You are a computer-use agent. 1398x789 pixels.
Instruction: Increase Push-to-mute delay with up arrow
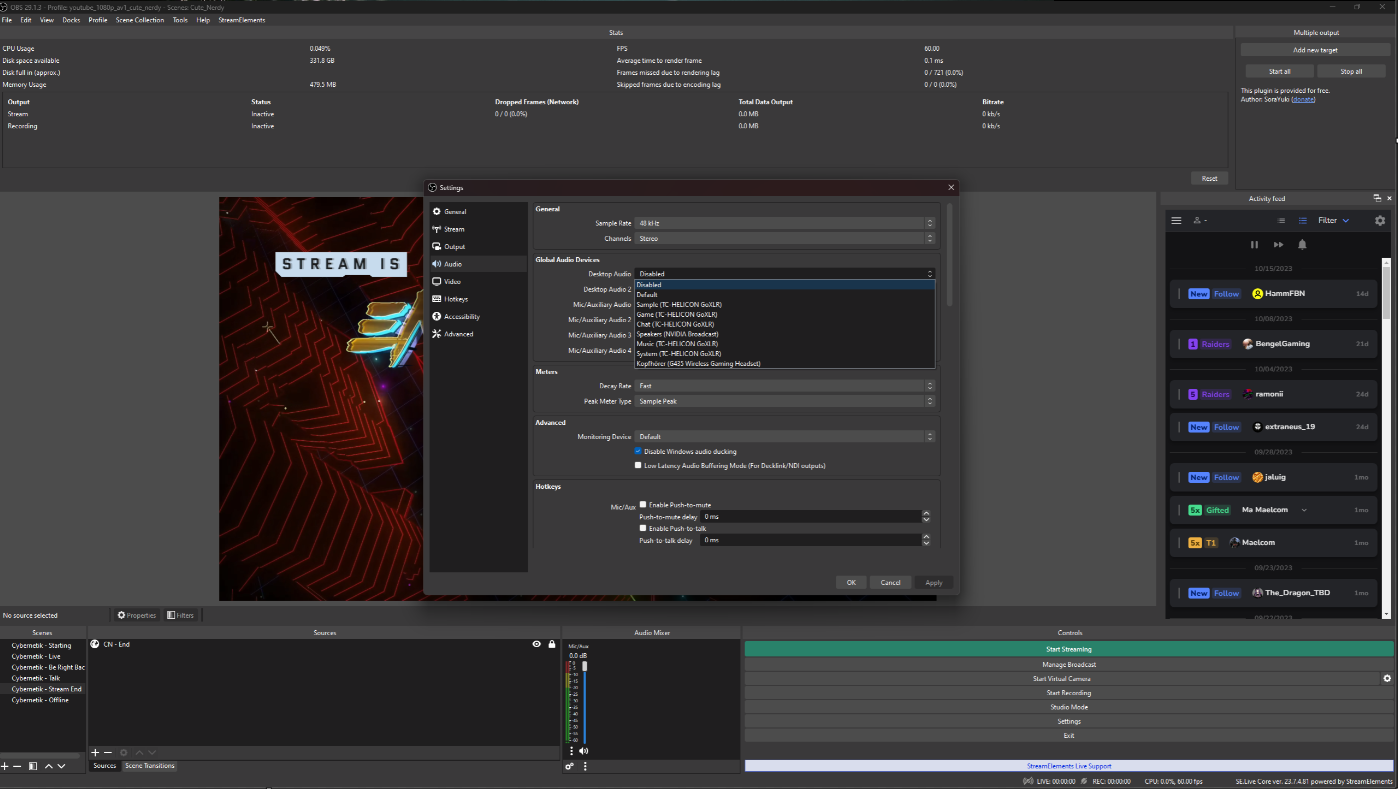(926, 514)
